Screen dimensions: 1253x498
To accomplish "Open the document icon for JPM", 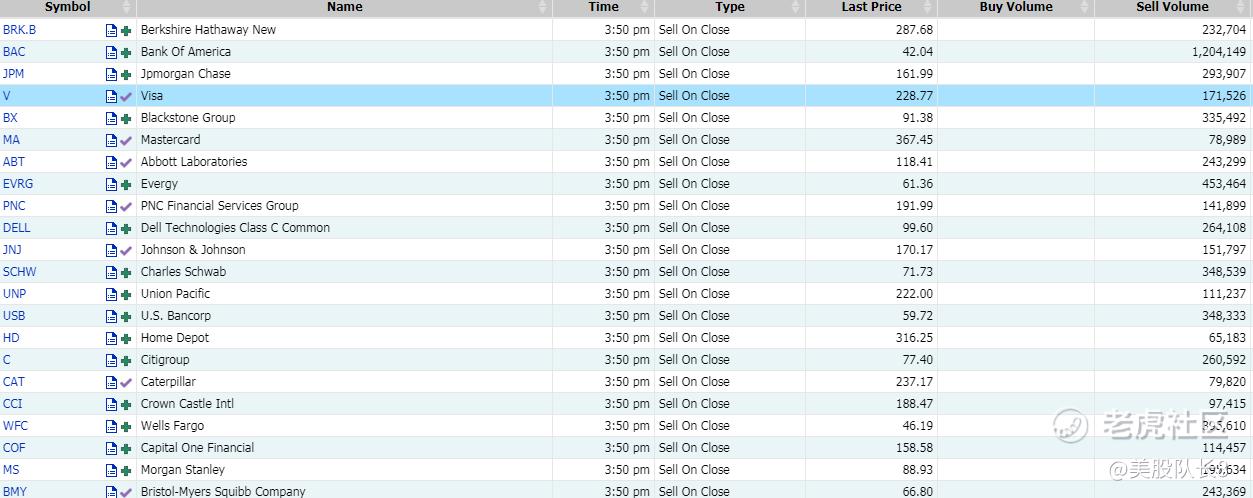I will 111,74.
